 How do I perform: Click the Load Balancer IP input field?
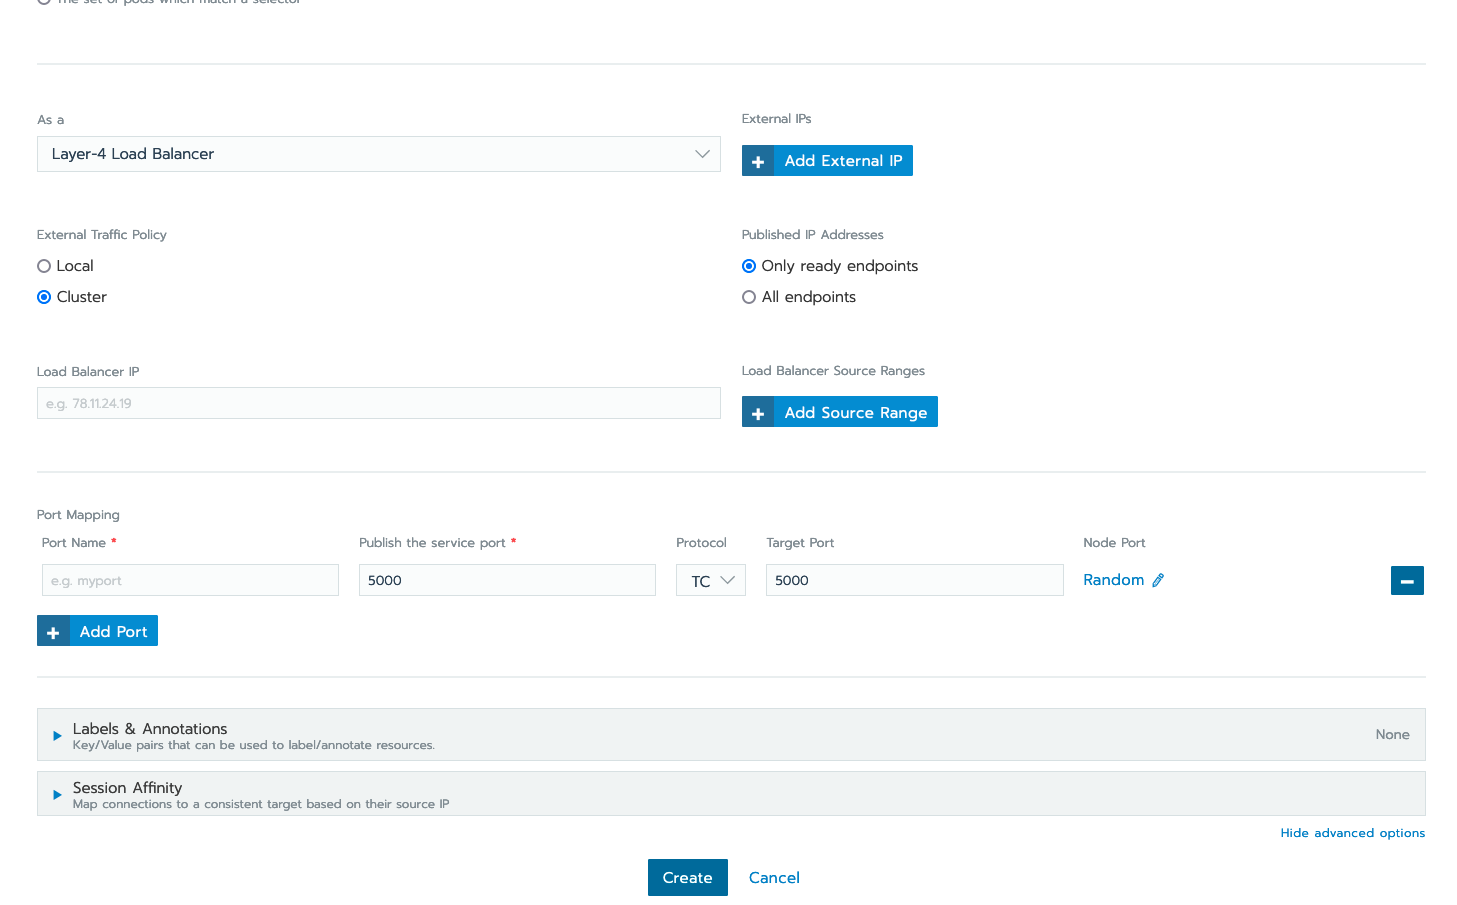point(378,403)
